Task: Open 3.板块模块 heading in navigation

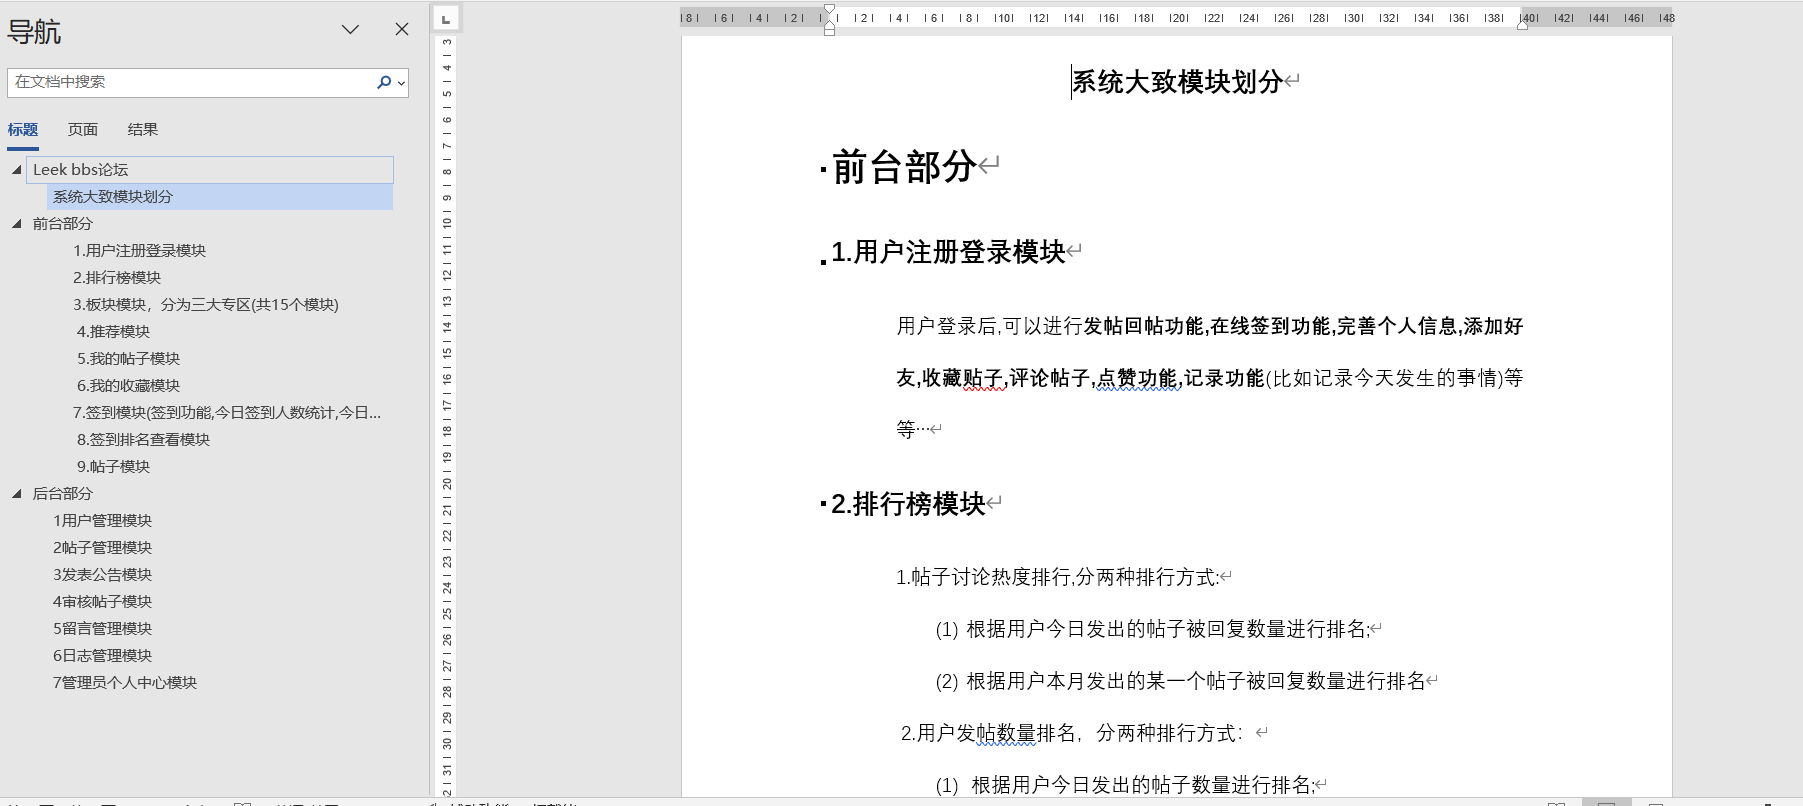Action: point(206,305)
